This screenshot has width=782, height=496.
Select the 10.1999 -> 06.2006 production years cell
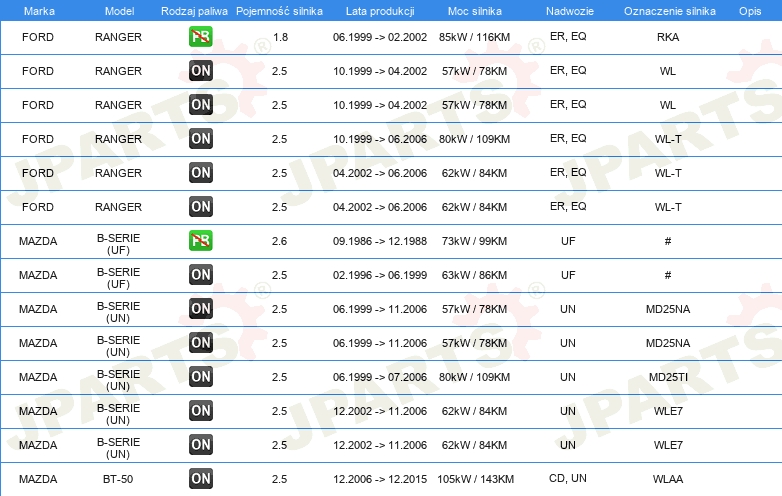coord(380,139)
